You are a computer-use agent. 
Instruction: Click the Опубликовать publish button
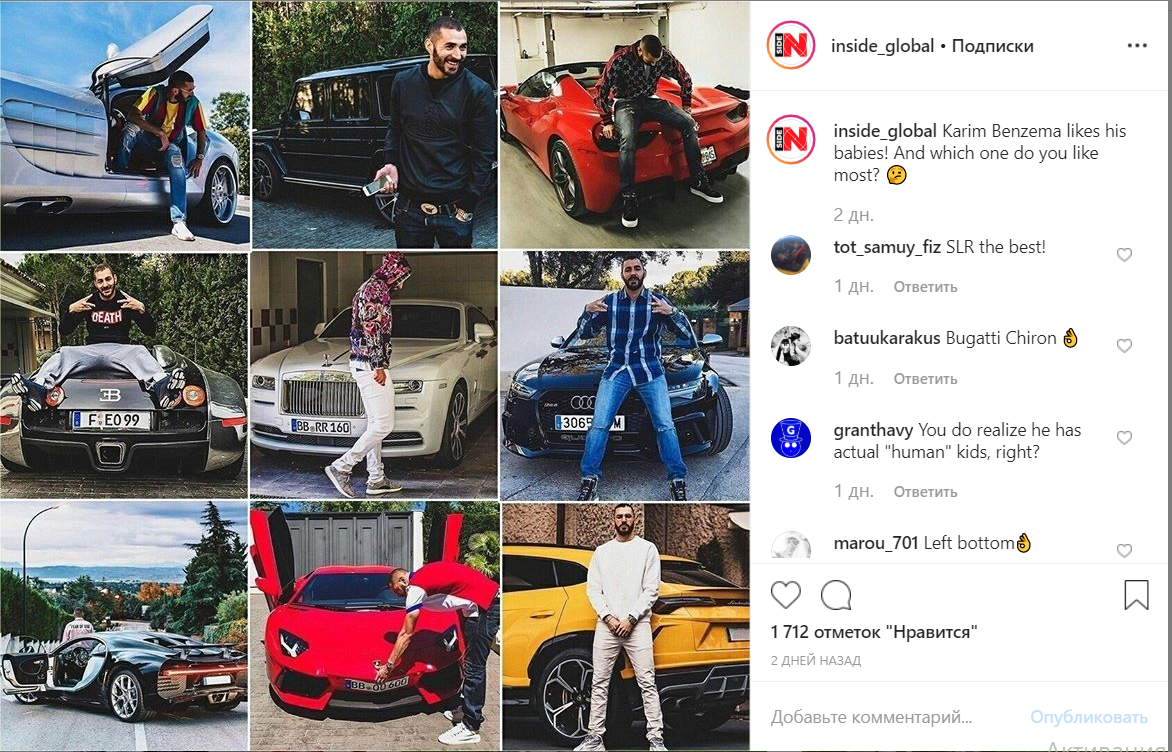pos(1088,718)
